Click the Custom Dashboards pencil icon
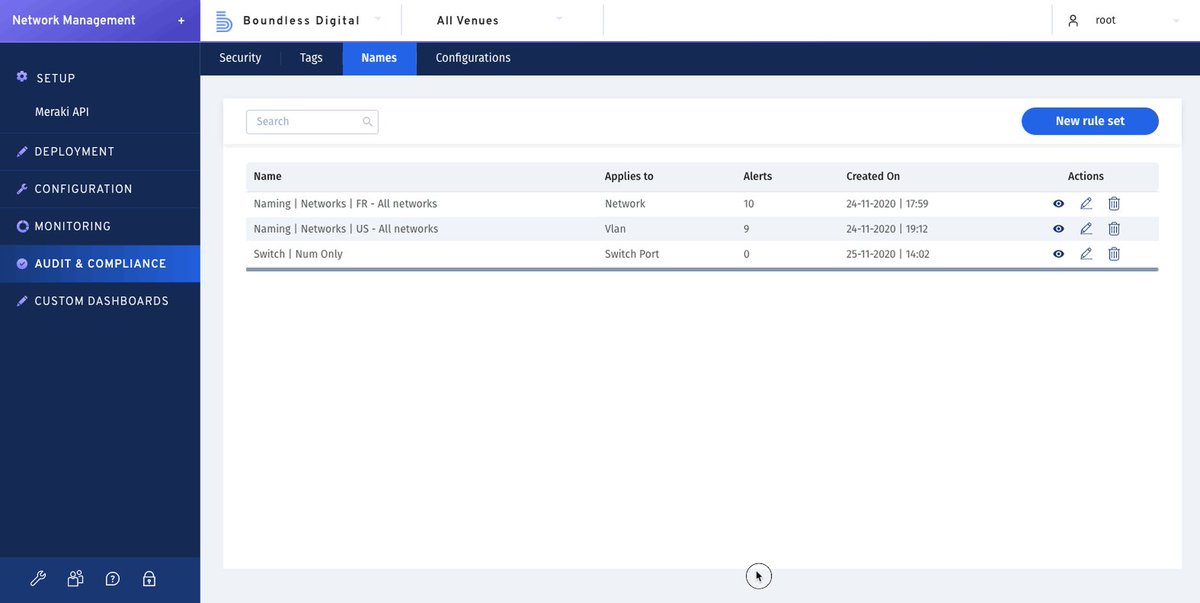This screenshot has height=603, width=1200. pos(22,300)
